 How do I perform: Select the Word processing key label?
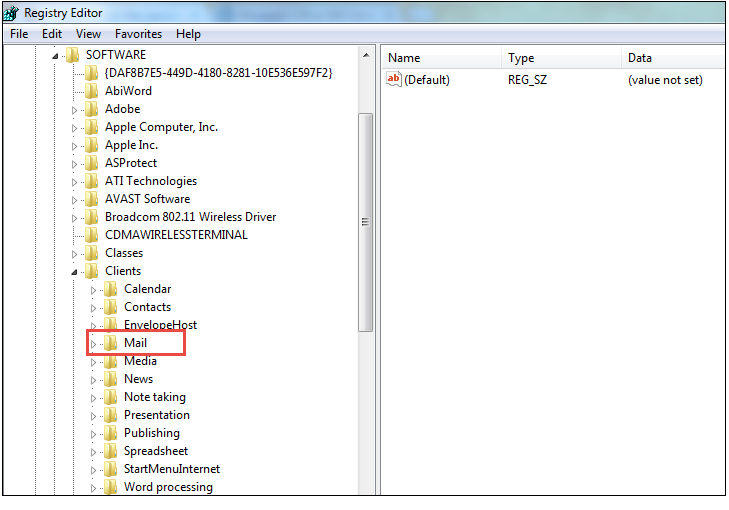[x=168, y=487]
